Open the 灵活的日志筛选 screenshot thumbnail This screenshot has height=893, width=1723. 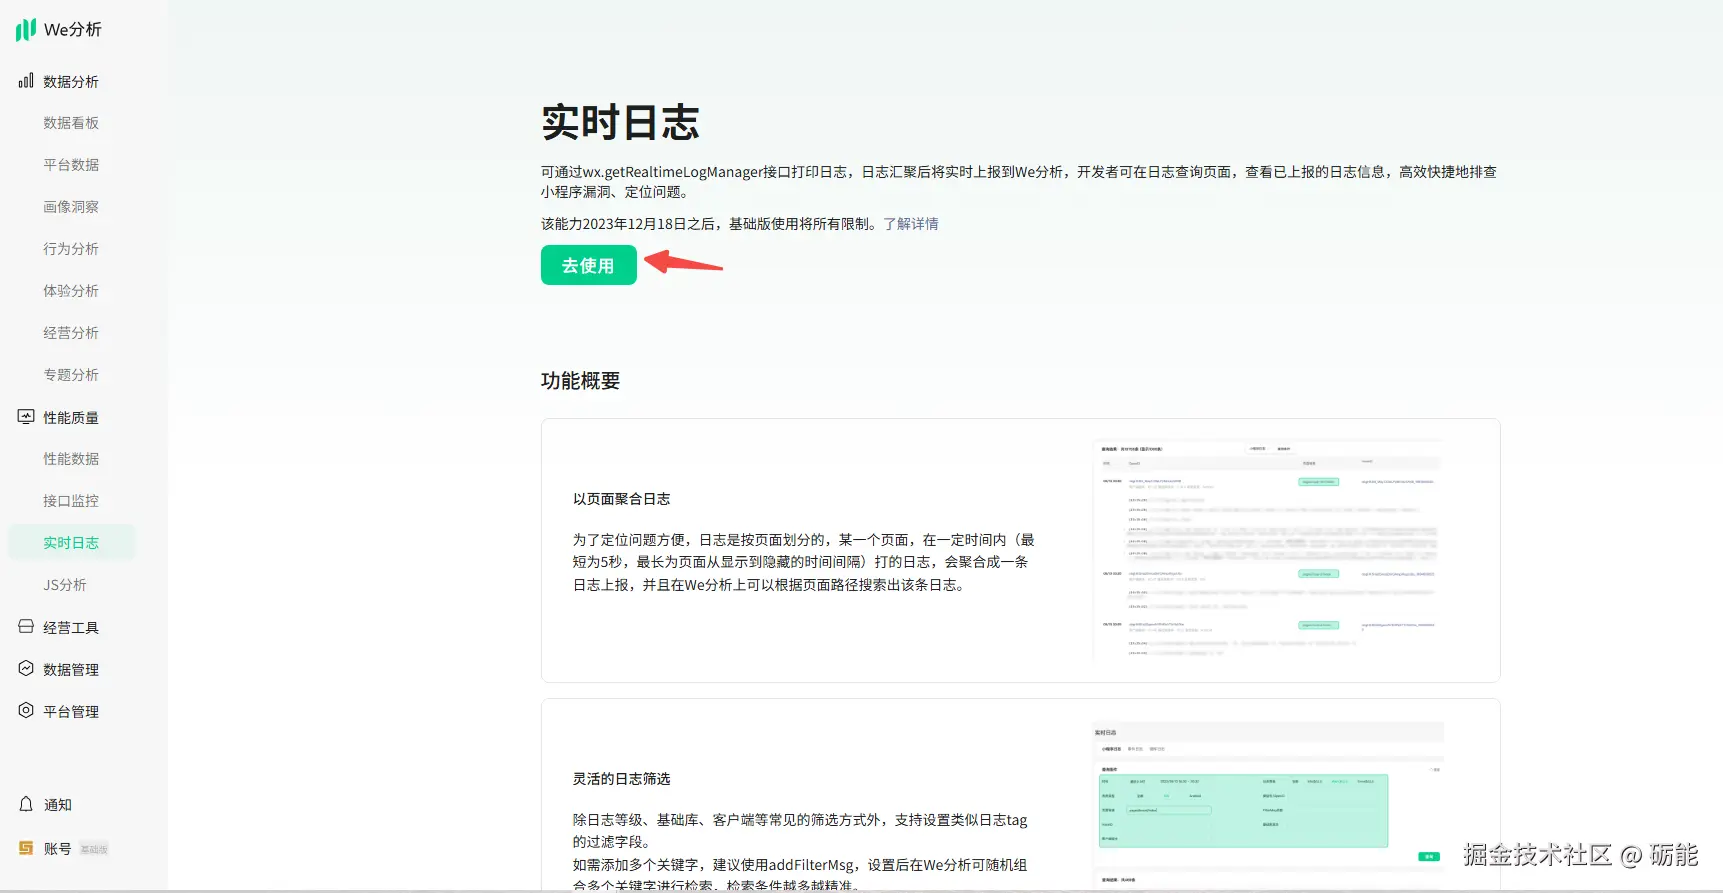point(1268,806)
